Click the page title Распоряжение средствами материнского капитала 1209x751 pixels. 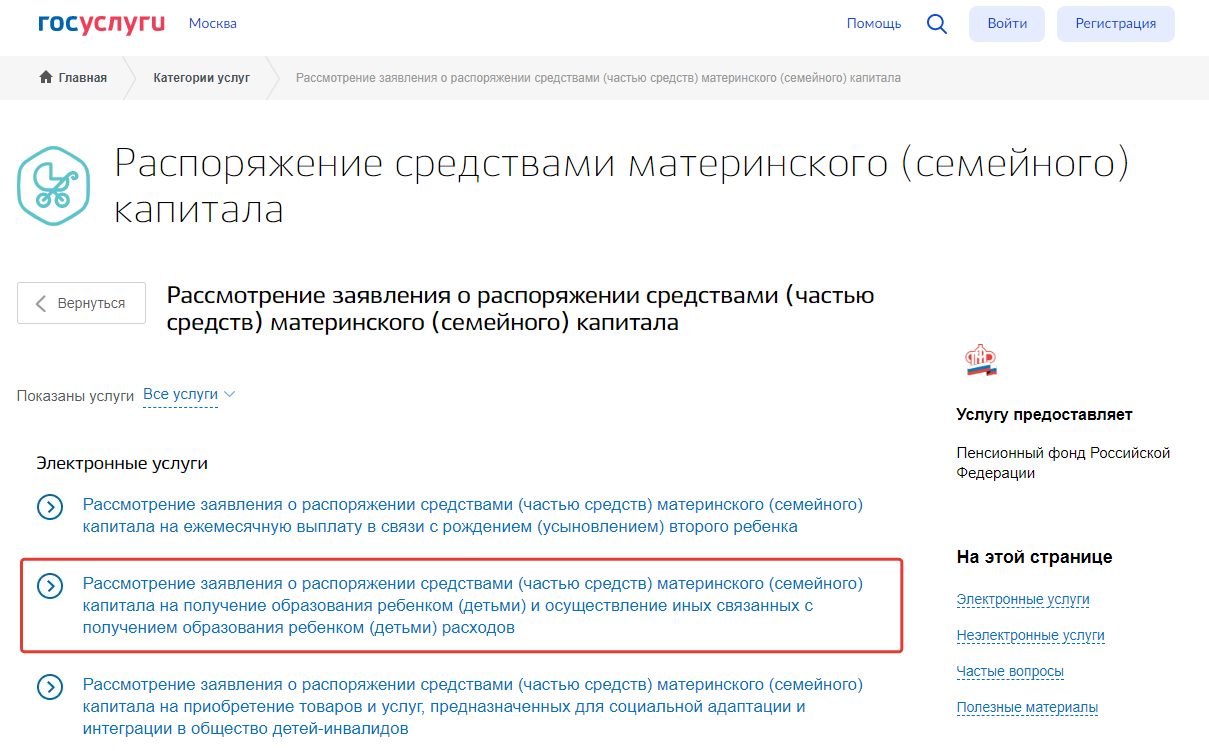[x=622, y=186]
